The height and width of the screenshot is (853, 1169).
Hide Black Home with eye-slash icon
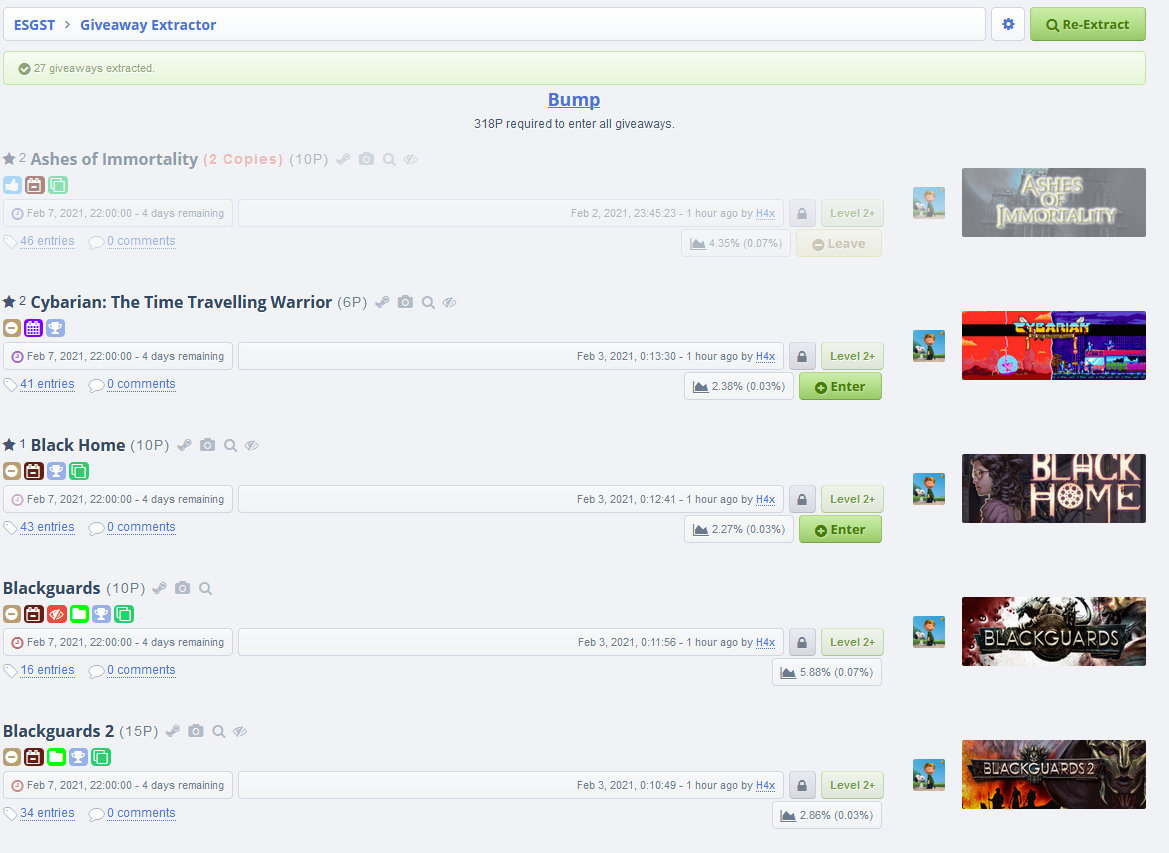(252, 445)
